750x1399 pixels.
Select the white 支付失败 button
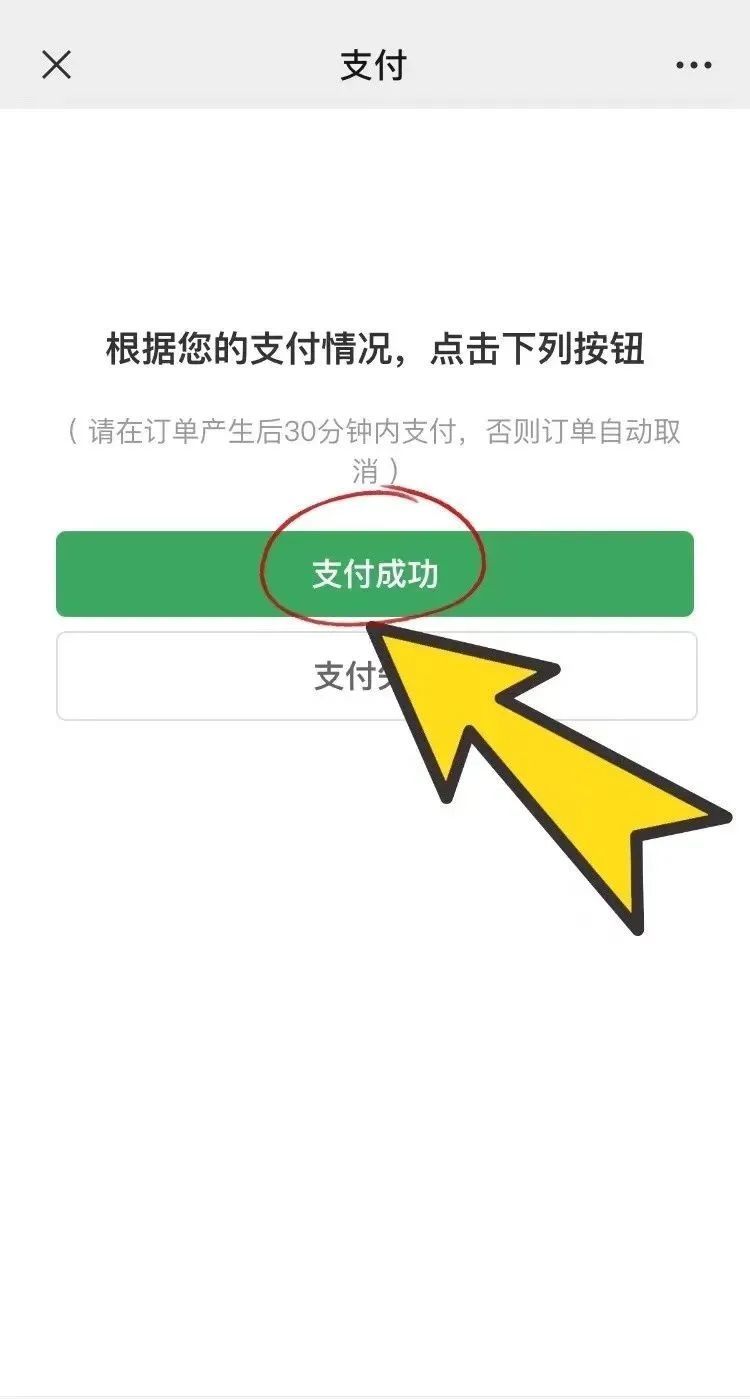[x=376, y=676]
